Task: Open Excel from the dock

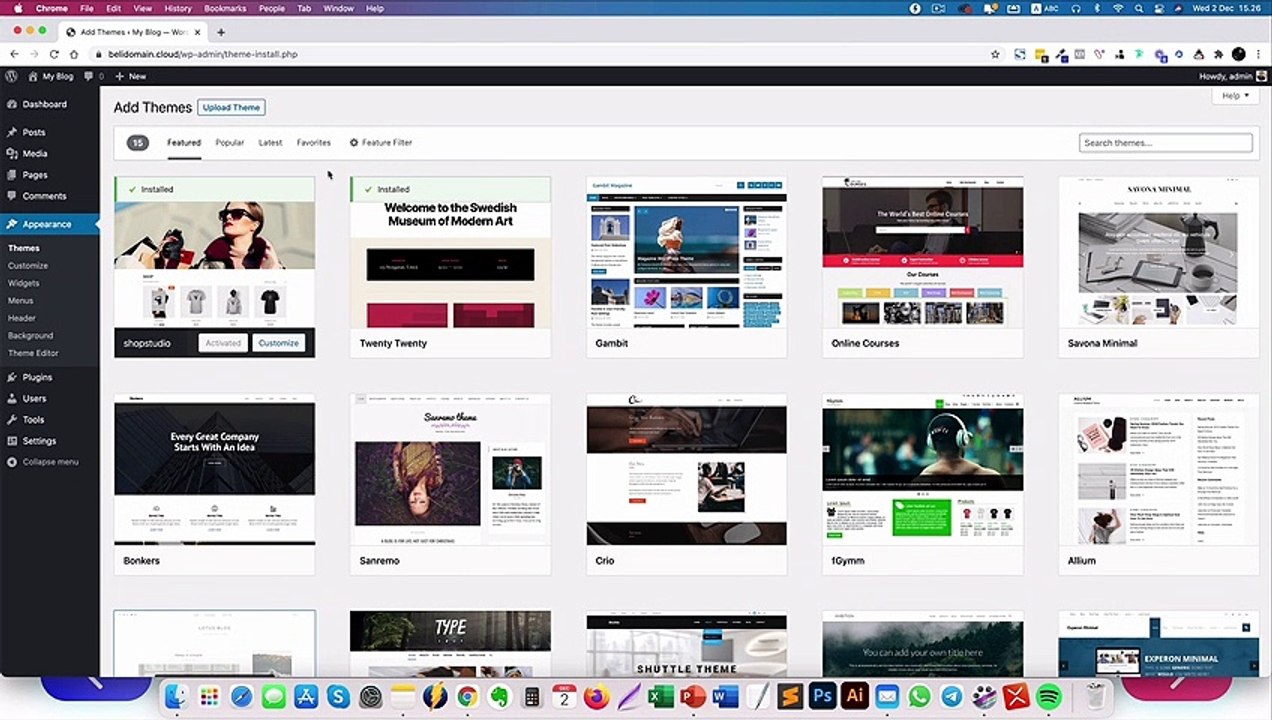Action: (x=661, y=696)
